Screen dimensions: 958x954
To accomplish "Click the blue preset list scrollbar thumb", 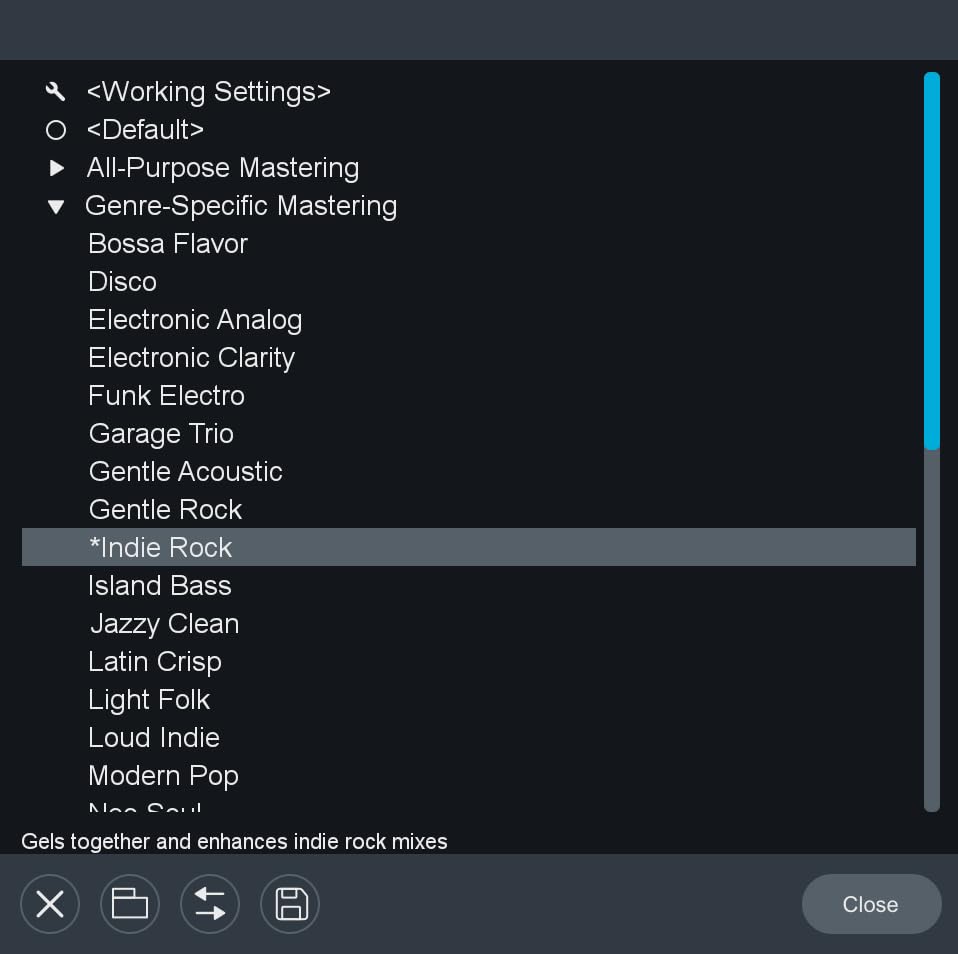I will pyautogui.click(x=932, y=260).
